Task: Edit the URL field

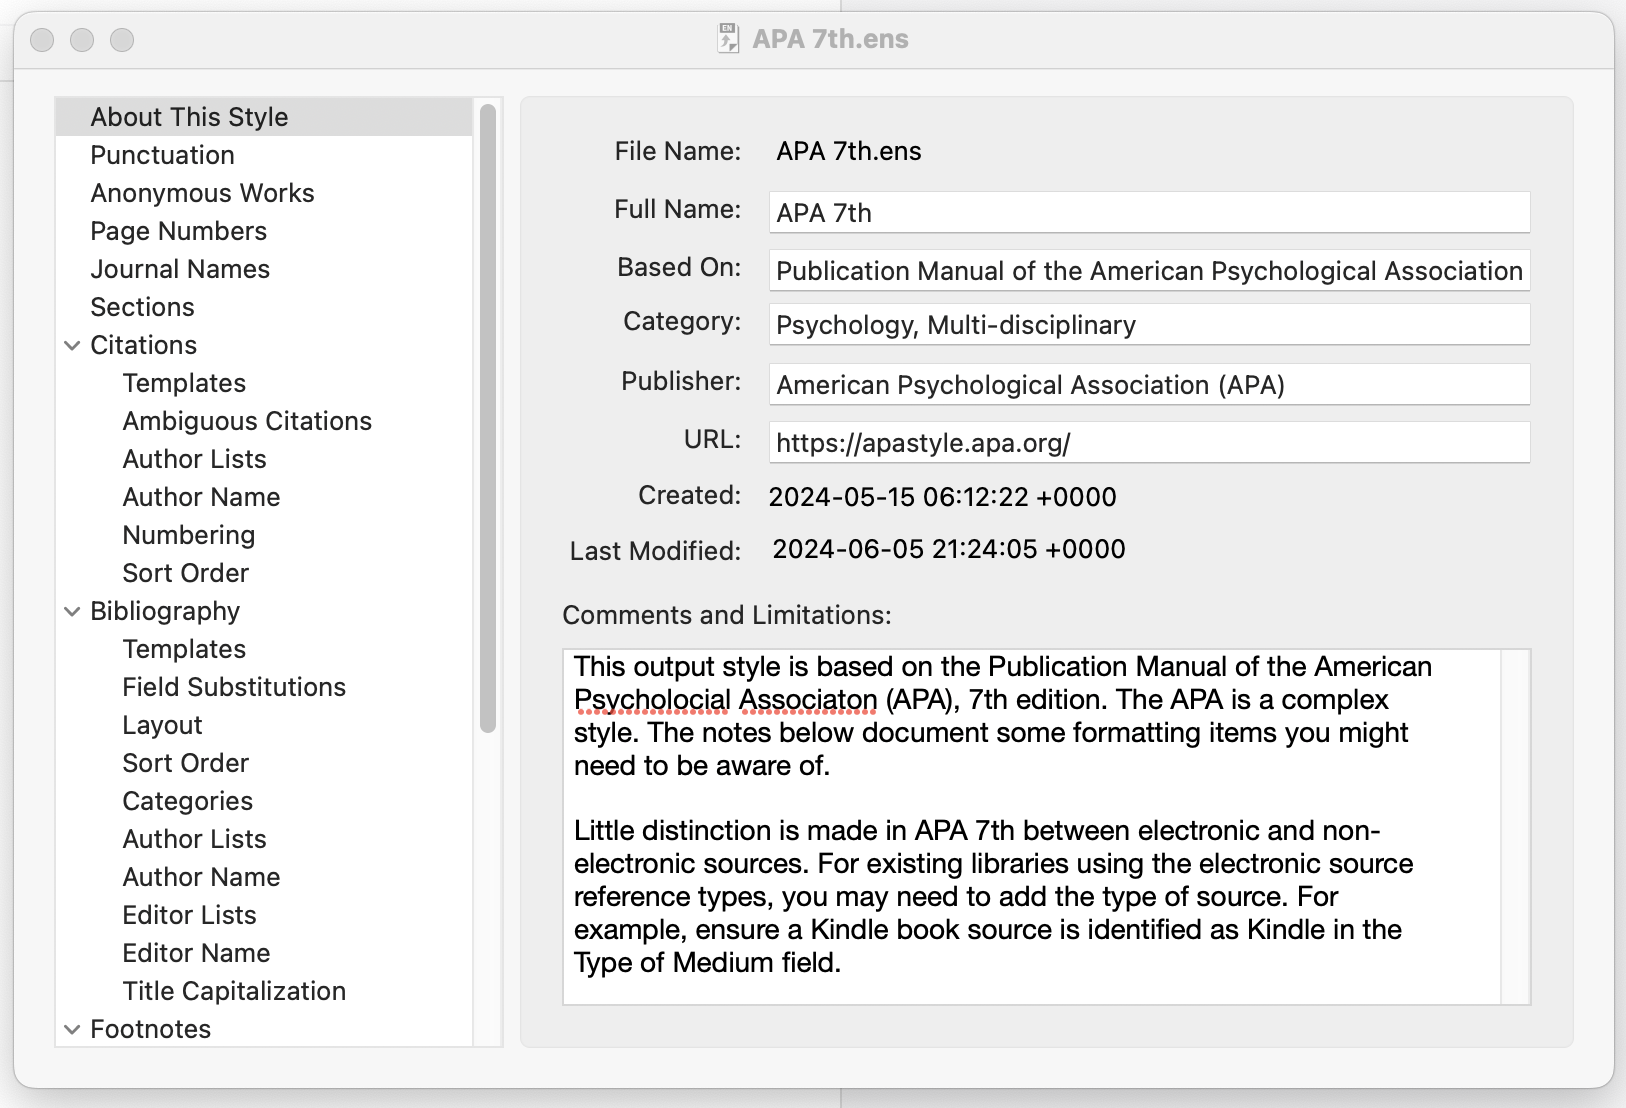Action: coord(1148,442)
